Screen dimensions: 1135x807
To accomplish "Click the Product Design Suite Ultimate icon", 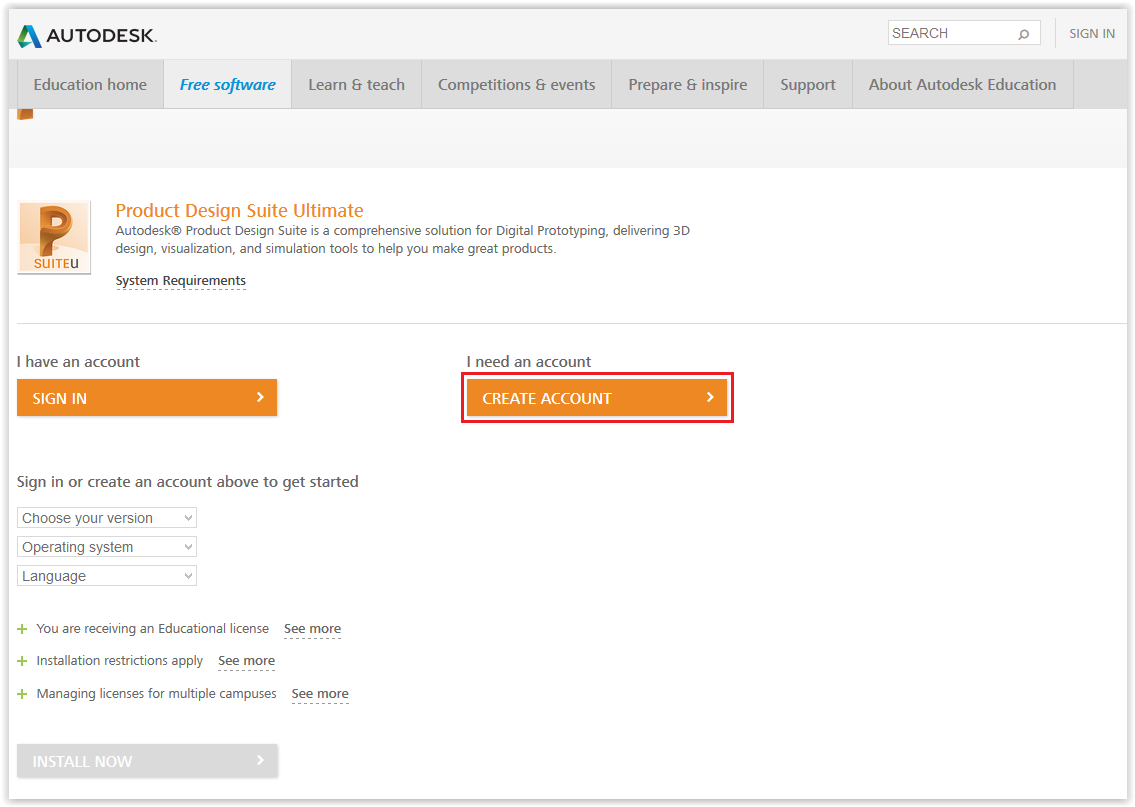I will pyautogui.click(x=54, y=237).
